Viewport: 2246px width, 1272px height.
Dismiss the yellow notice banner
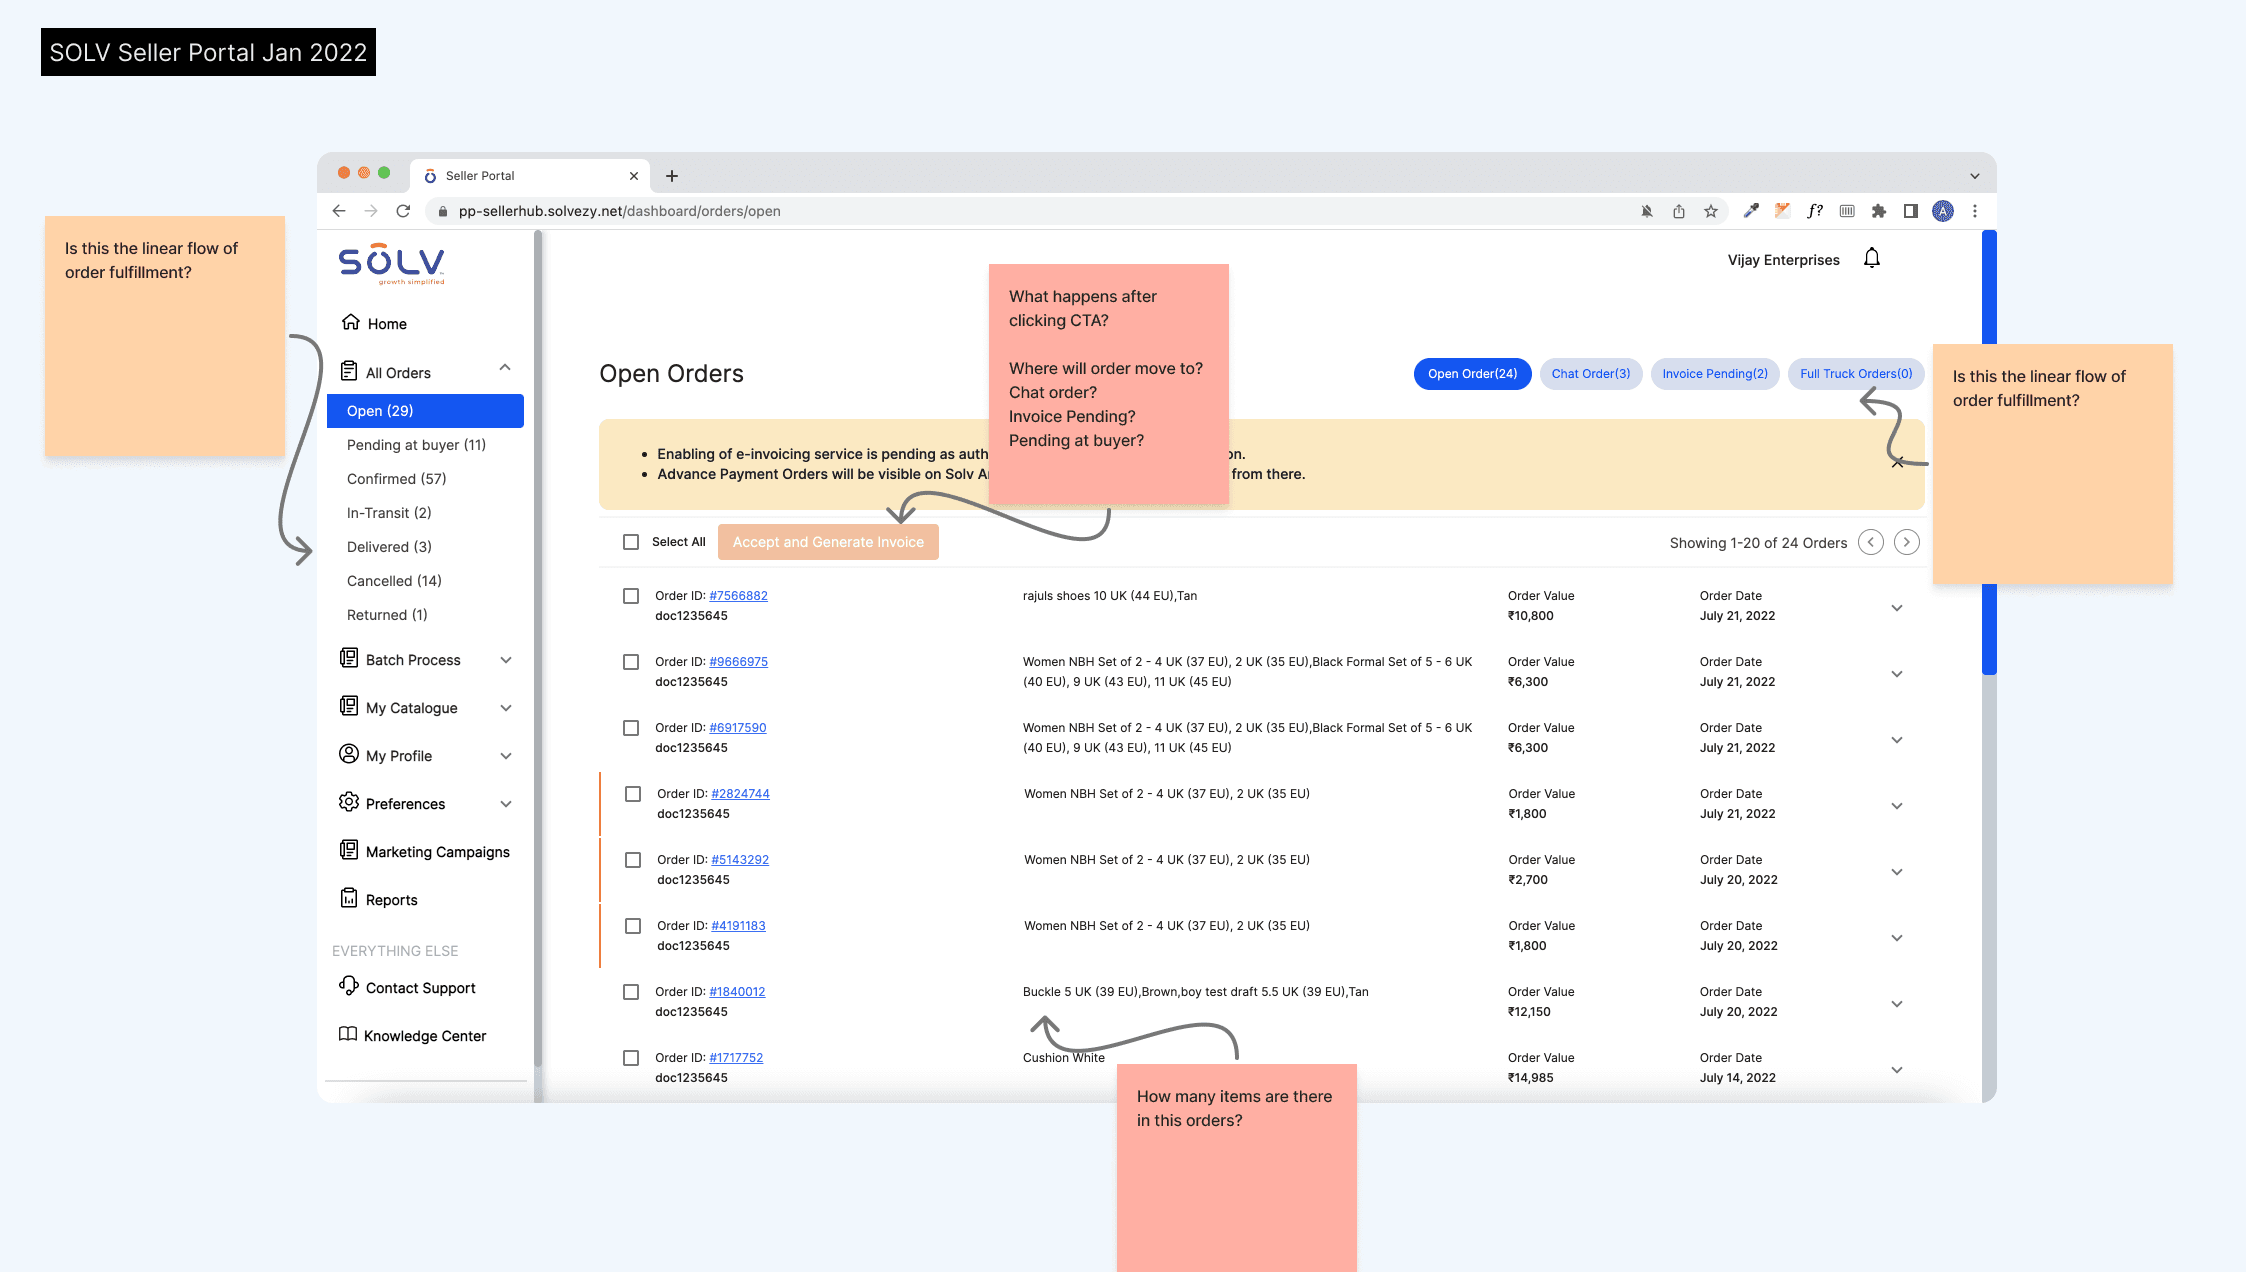(x=1898, y=462)
